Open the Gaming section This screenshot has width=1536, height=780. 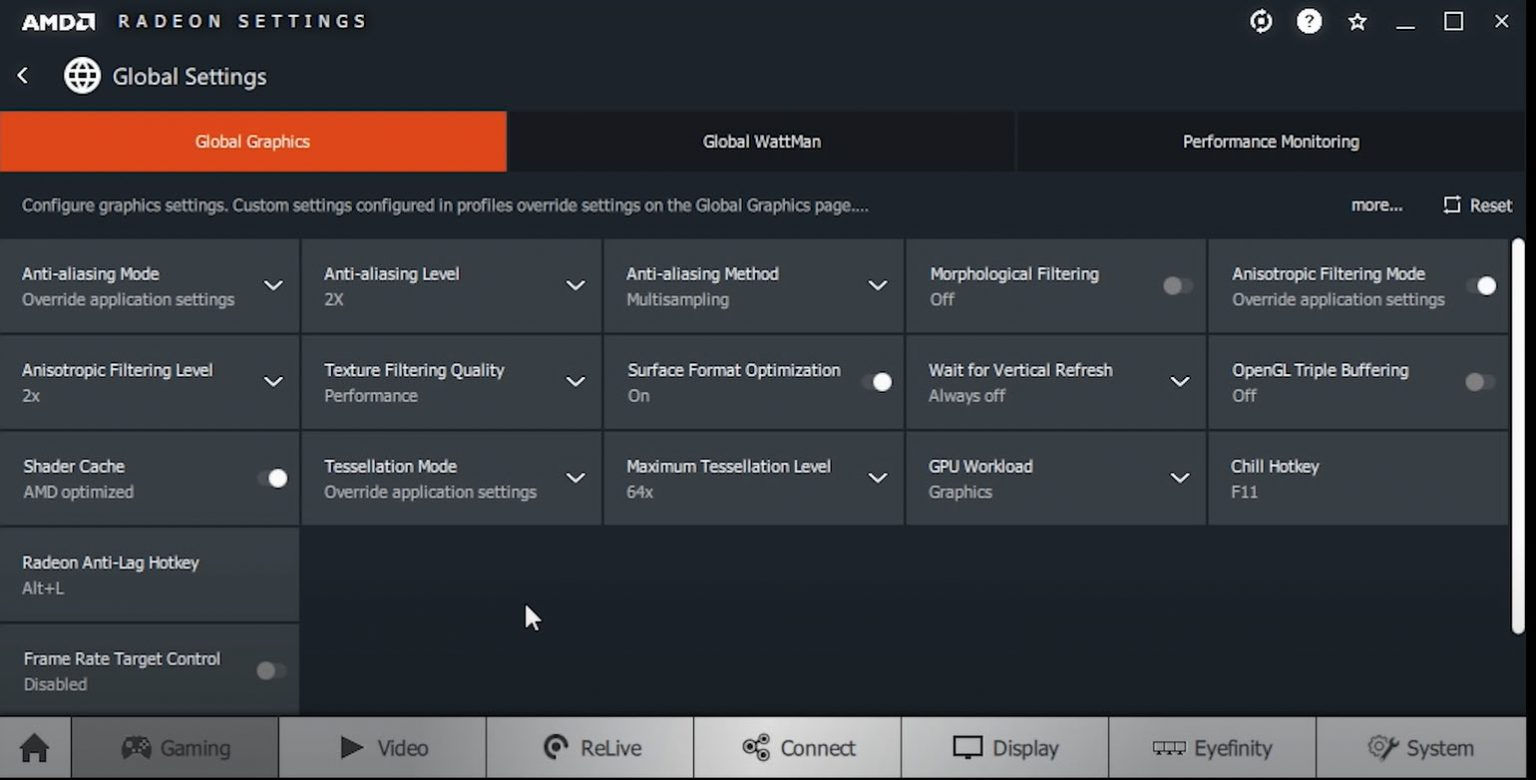(x=175, y=748)
